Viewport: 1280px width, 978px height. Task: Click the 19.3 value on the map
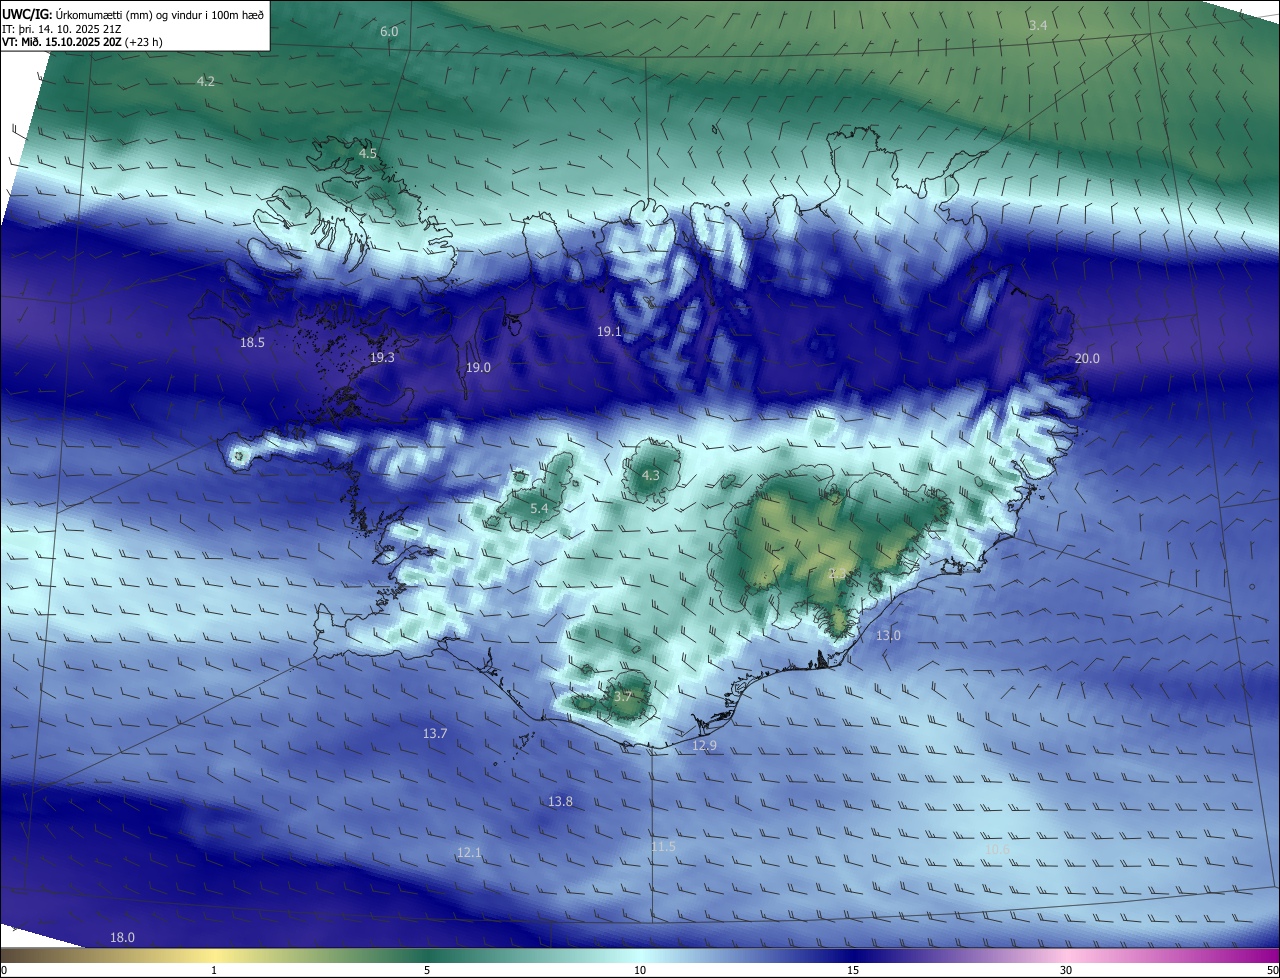[x=382, y=358]
